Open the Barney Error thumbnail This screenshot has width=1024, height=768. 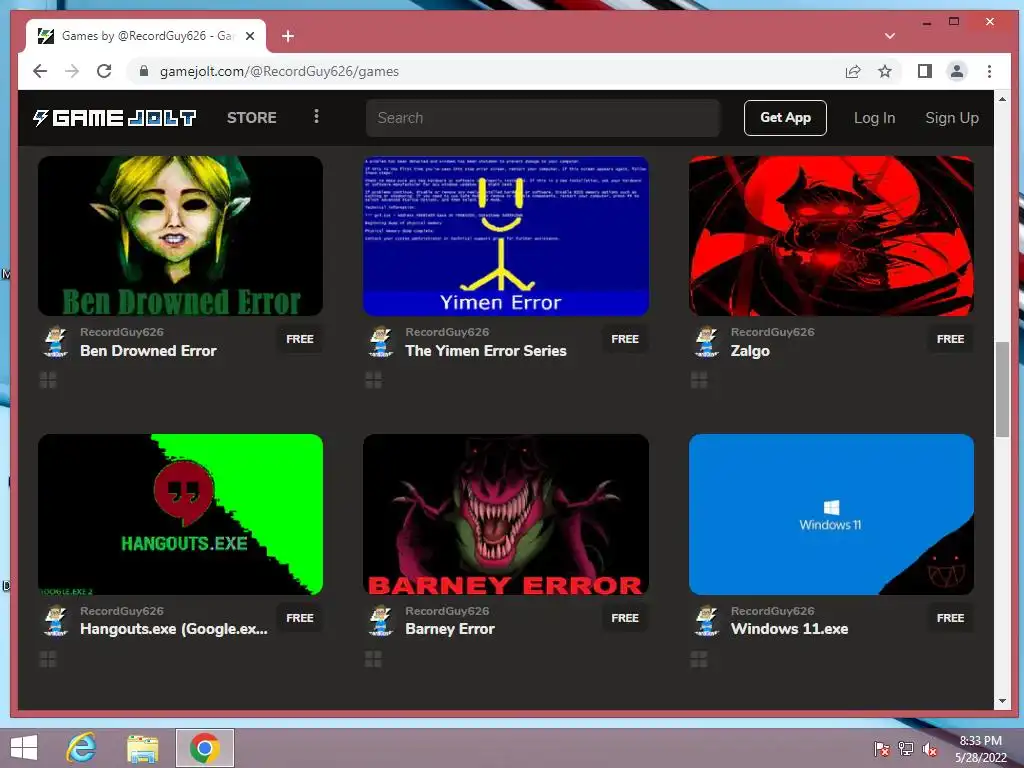505,515
